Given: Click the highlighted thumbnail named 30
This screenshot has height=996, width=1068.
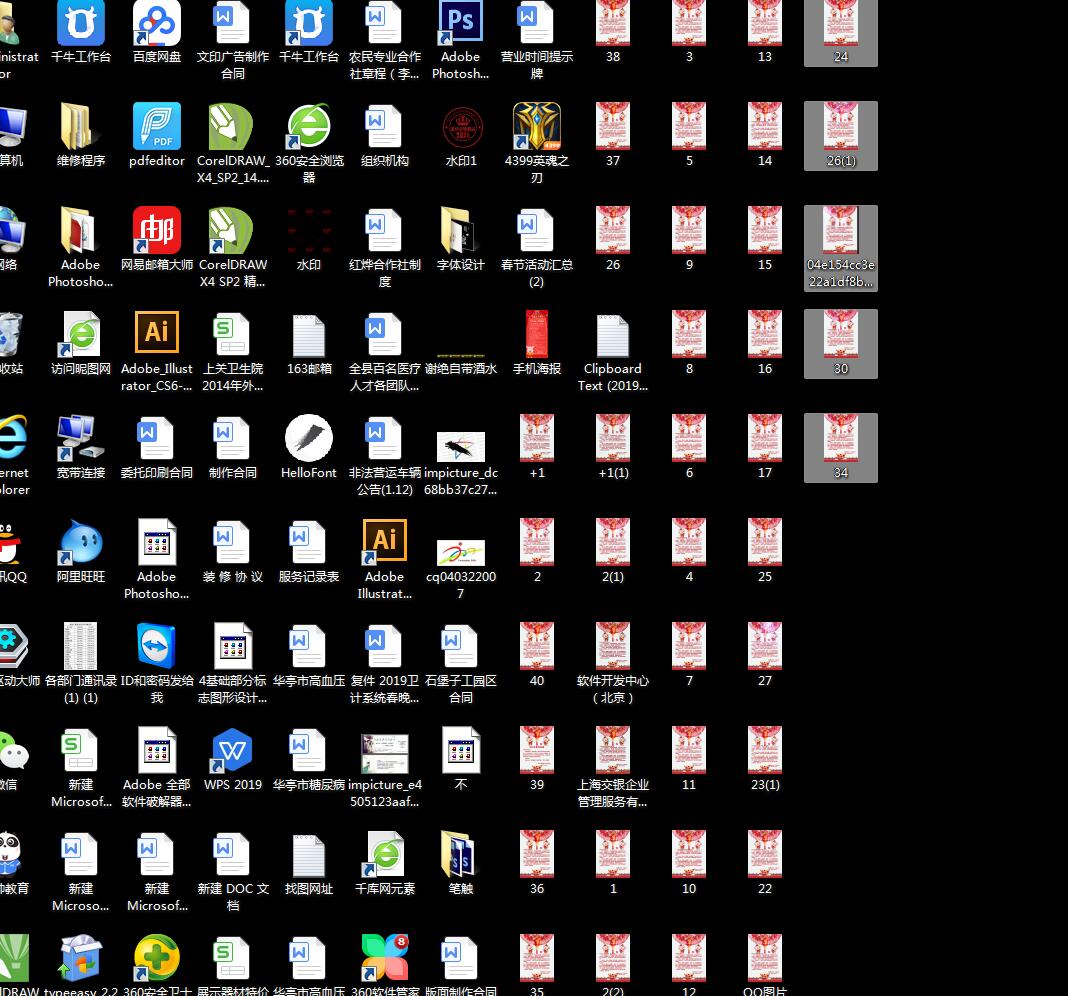Looking at the screenshot, I should point(841,335).
